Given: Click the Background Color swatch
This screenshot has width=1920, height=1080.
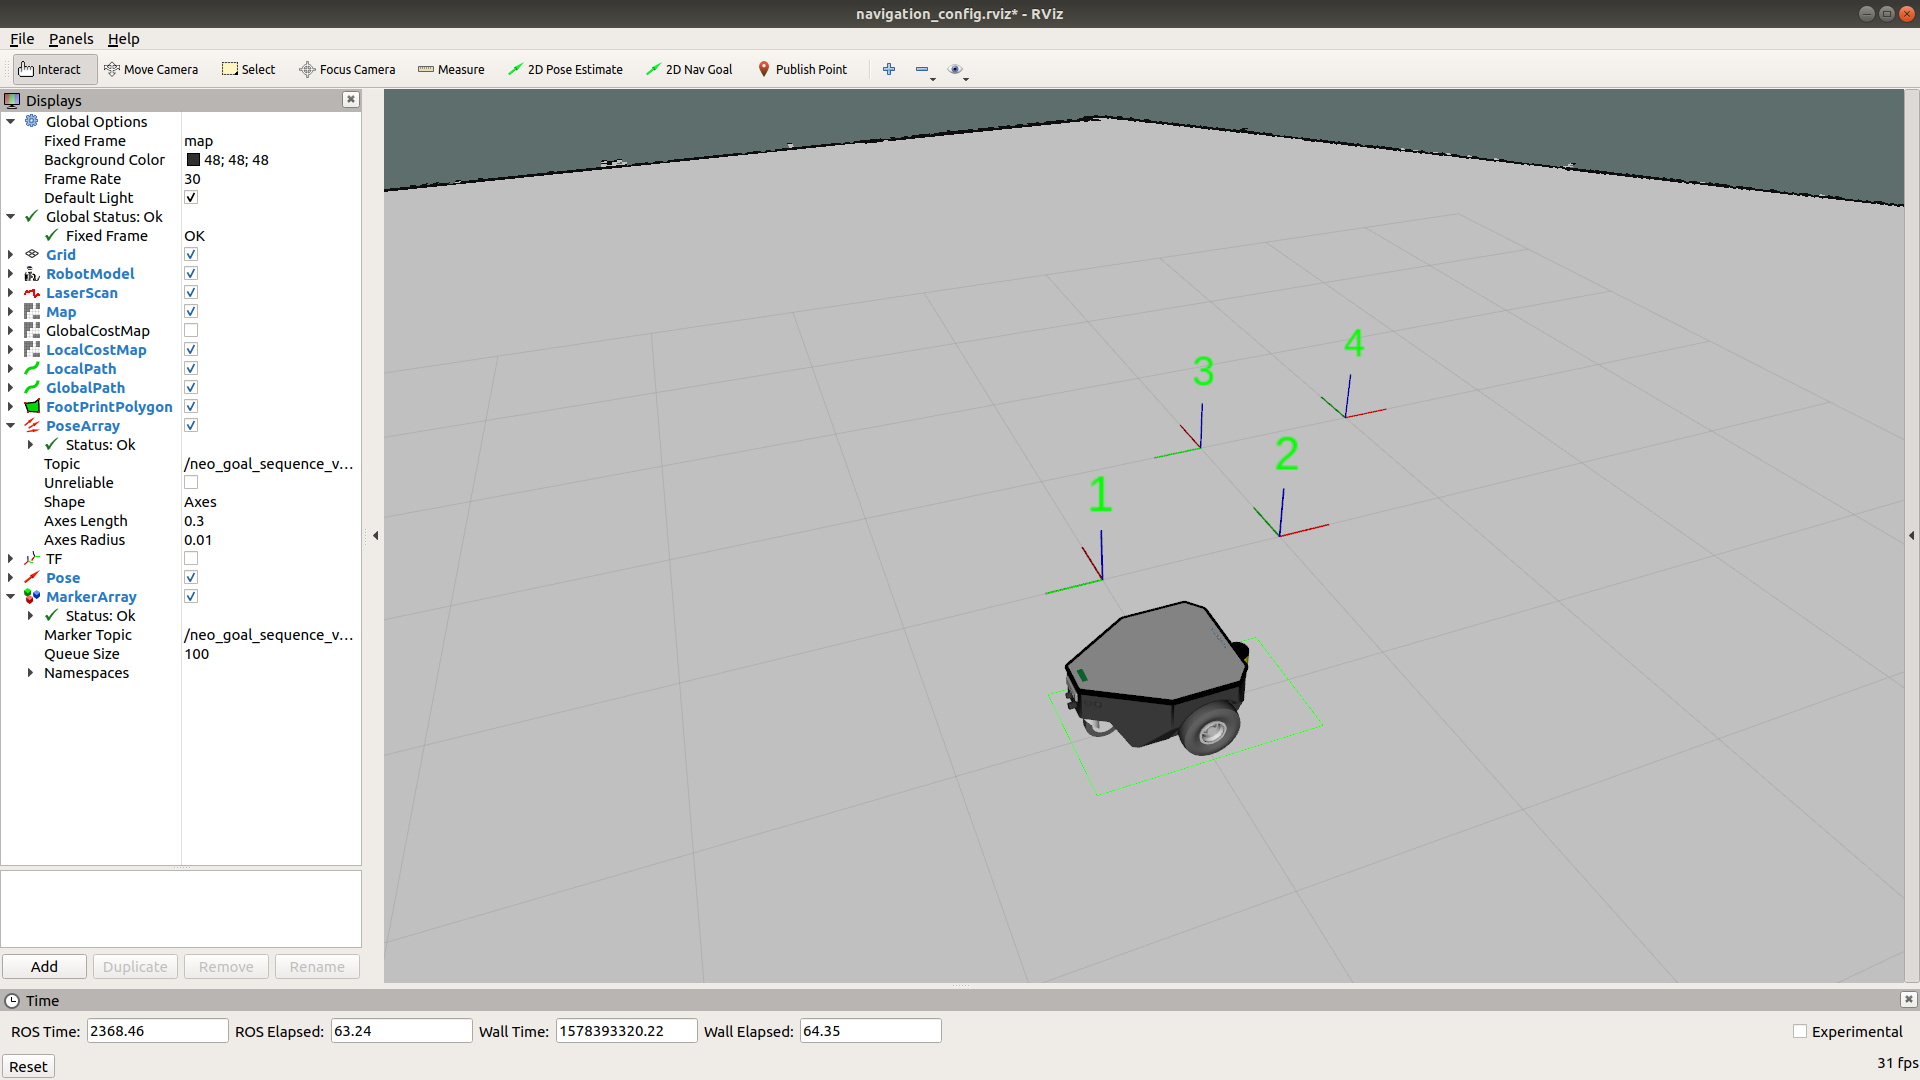Looking at the screenshot, I should click(193, 160).
